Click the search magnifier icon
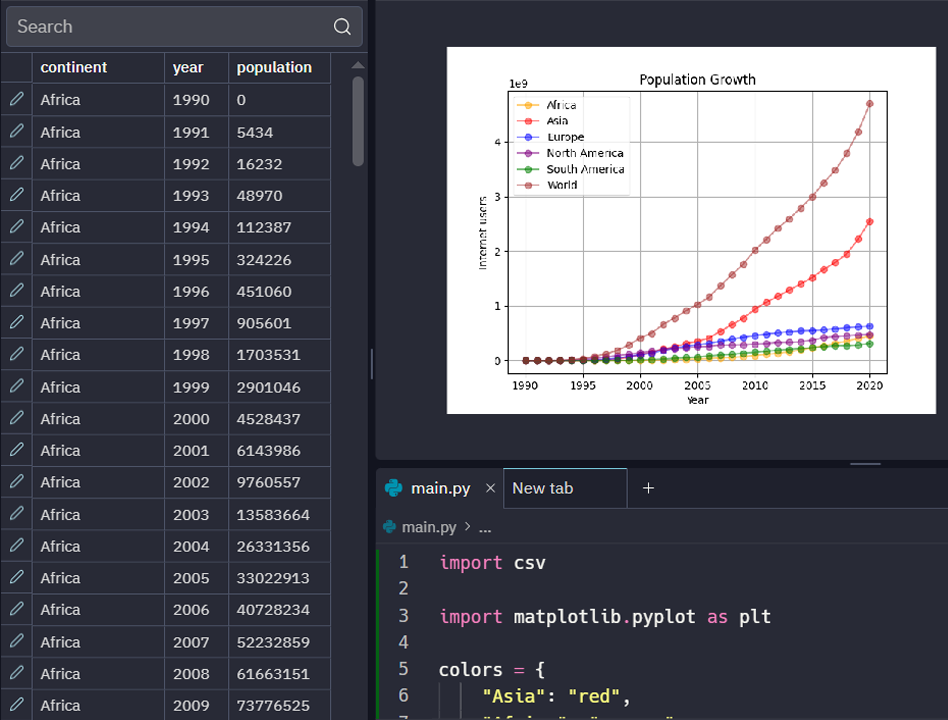948x720 pixels. [342, 27]
